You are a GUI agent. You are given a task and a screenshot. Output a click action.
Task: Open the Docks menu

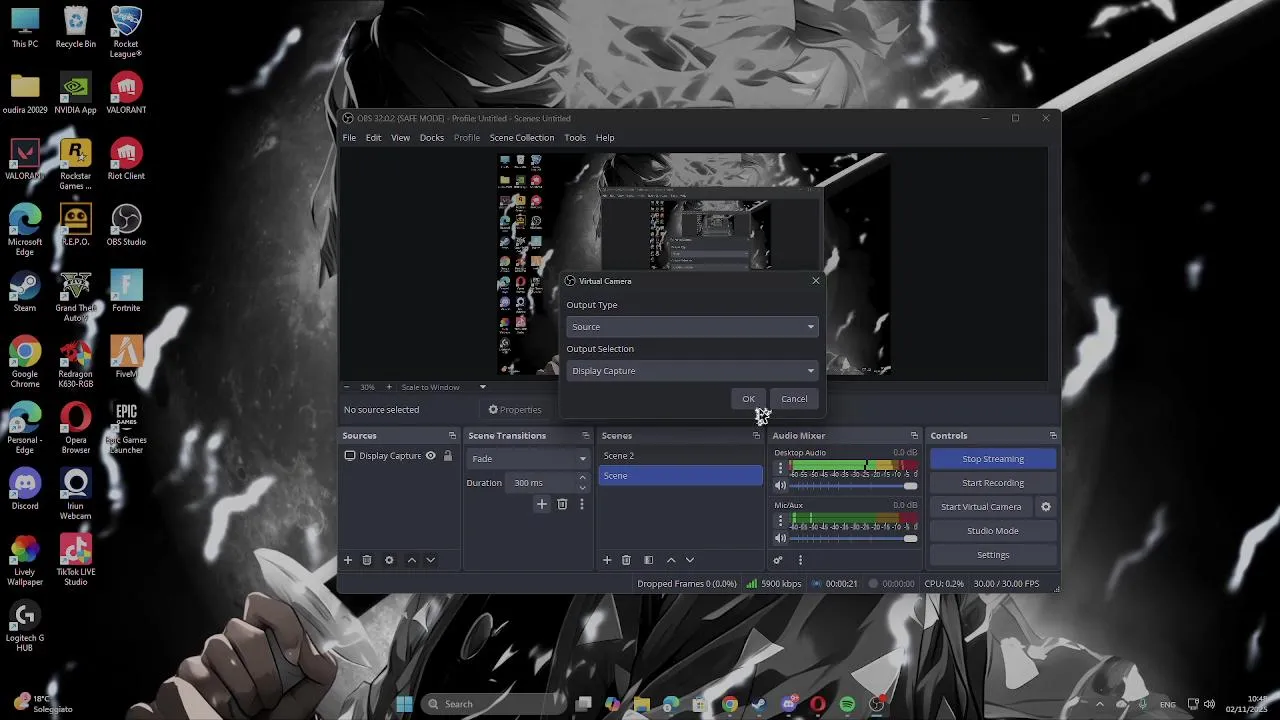432,138
